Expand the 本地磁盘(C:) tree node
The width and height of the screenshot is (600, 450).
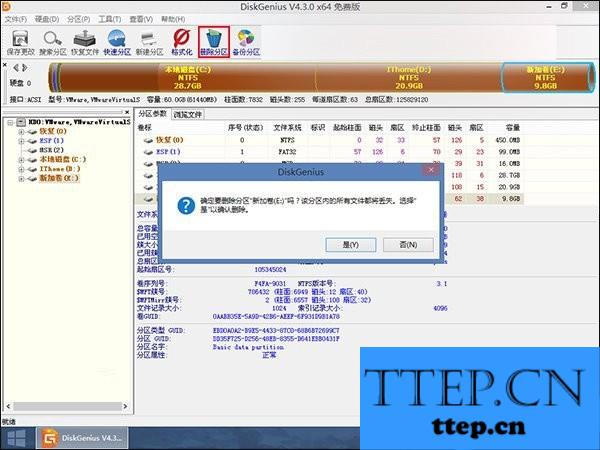click(x=21, y=160)
